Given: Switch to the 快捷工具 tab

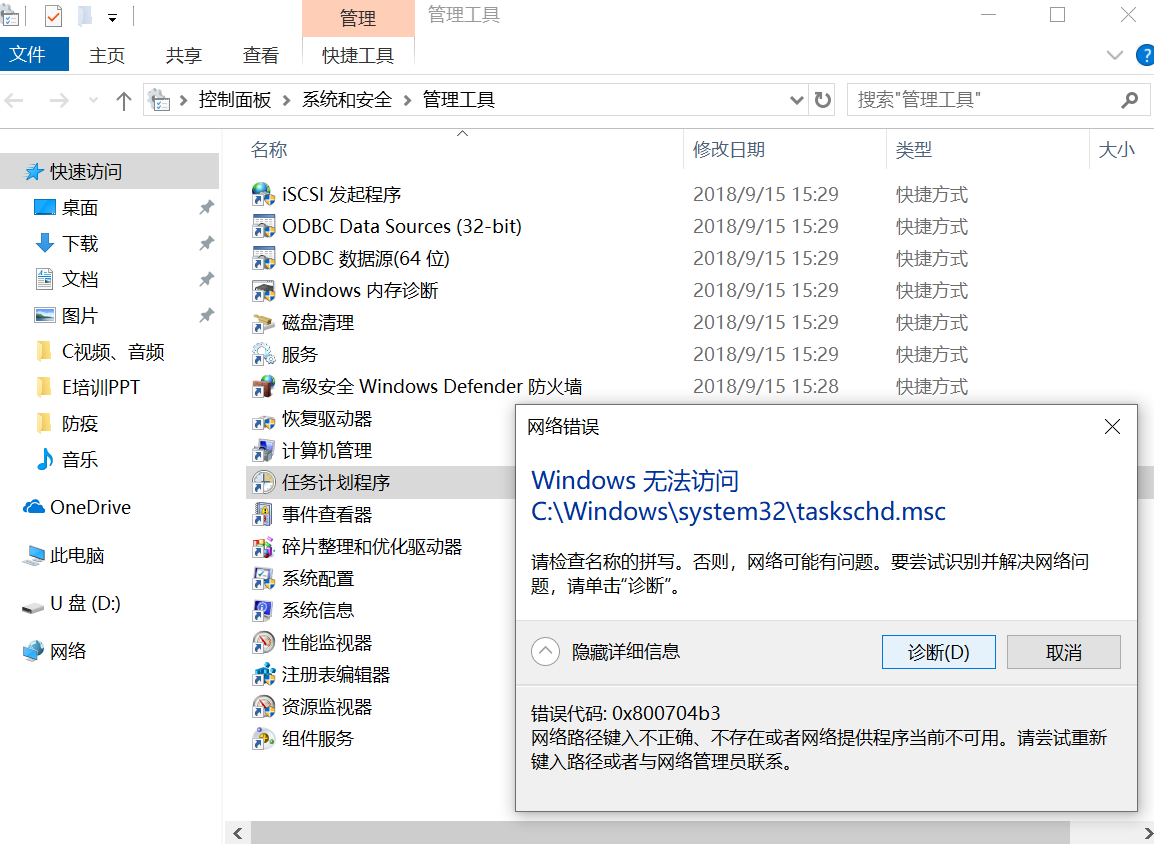Looking at the screenshot, I should pos(358,55).
